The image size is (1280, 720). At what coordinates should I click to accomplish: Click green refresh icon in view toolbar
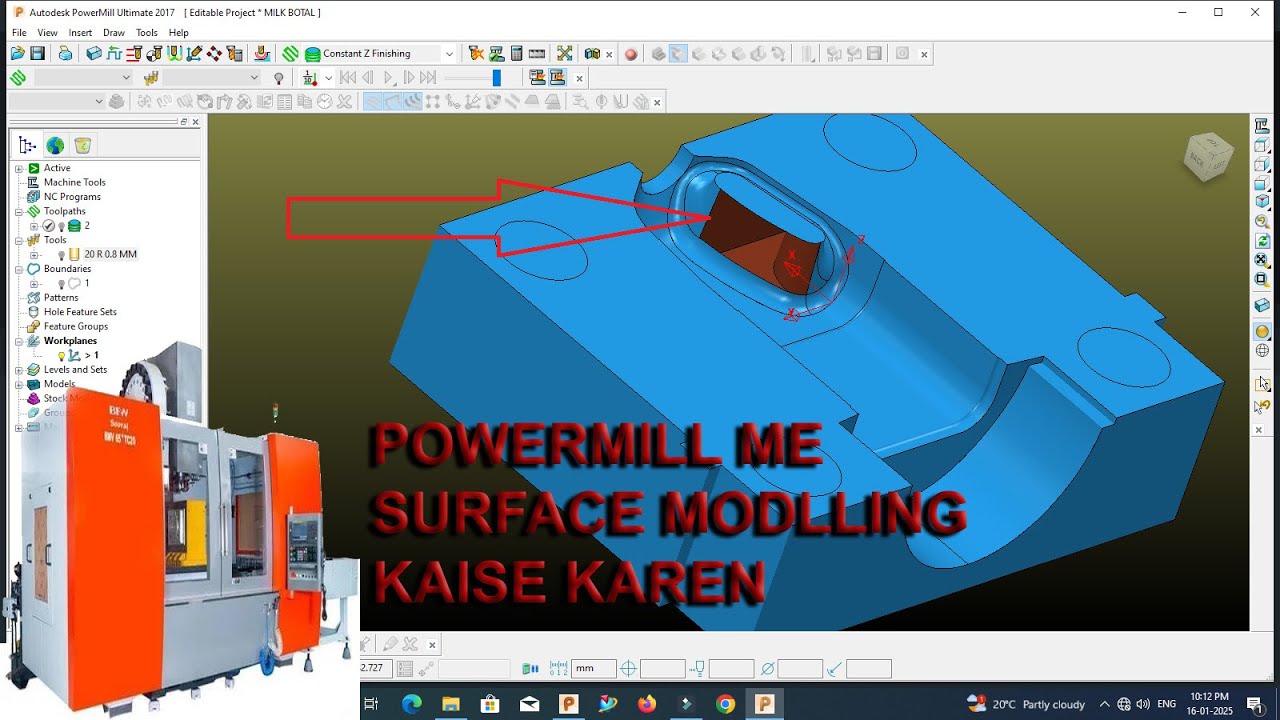(x=1262, y=241)
